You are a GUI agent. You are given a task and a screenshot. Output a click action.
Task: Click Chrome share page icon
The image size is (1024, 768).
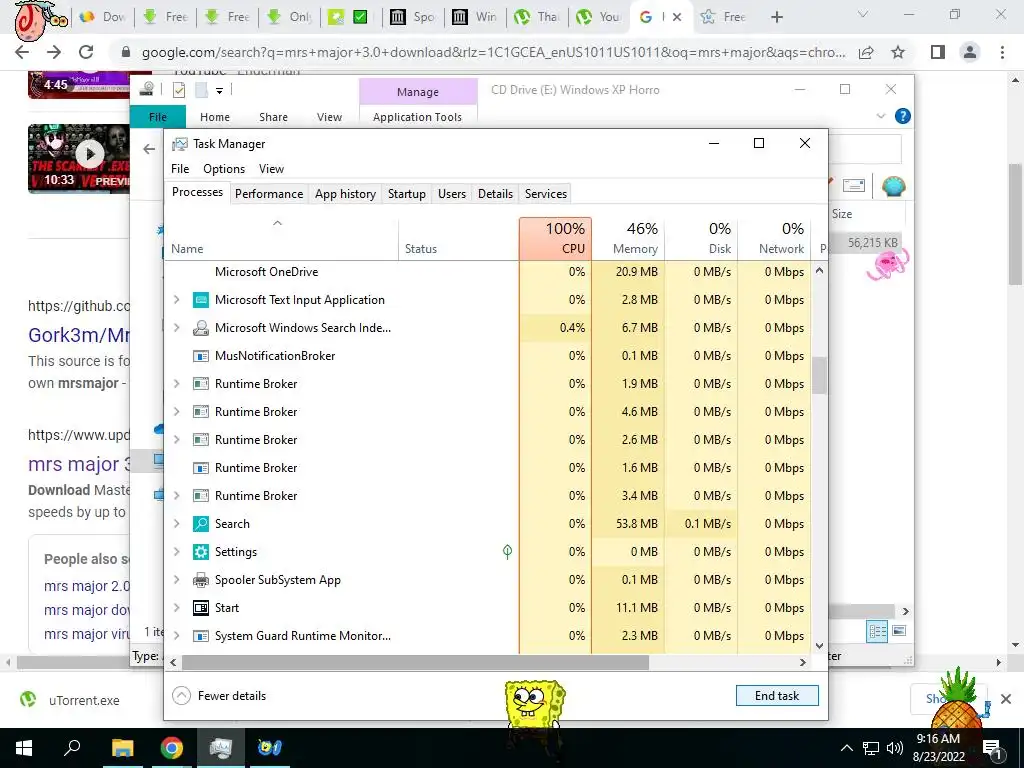(866, 52)
